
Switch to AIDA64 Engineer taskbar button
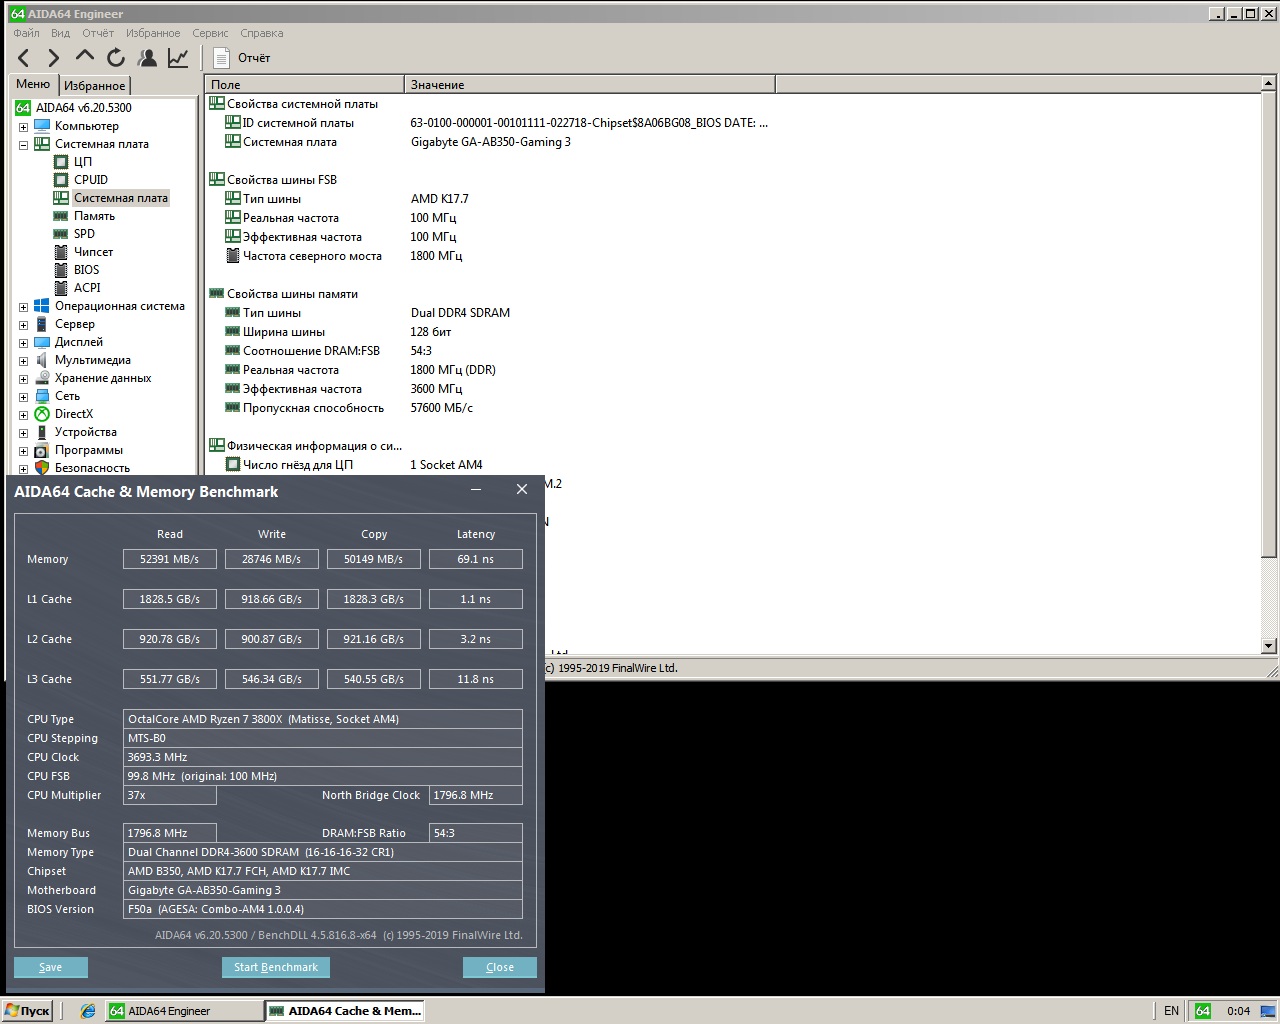[x=184, y=1011]
